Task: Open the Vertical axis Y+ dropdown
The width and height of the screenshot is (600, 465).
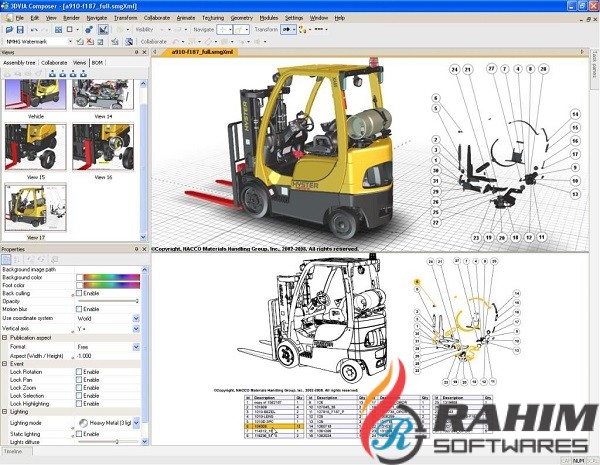Action: click(x=136, y=329)
